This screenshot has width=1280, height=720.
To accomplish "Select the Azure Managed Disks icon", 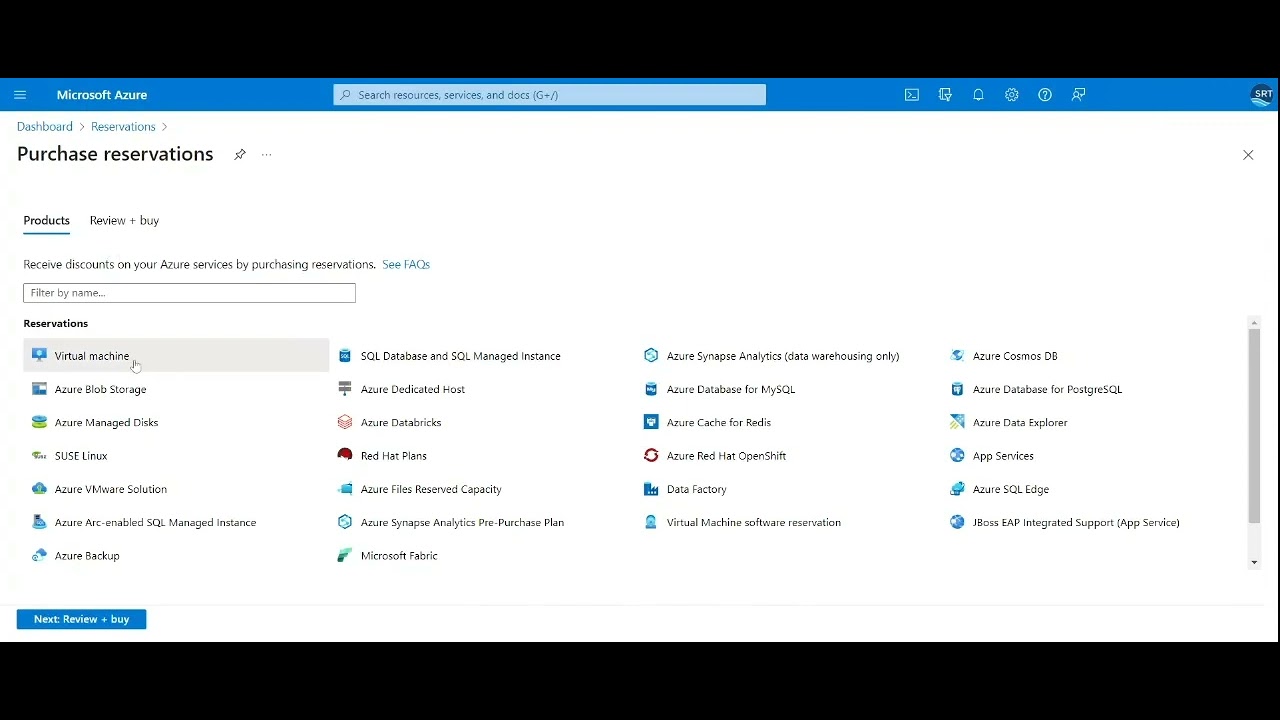I will [39, 422].
